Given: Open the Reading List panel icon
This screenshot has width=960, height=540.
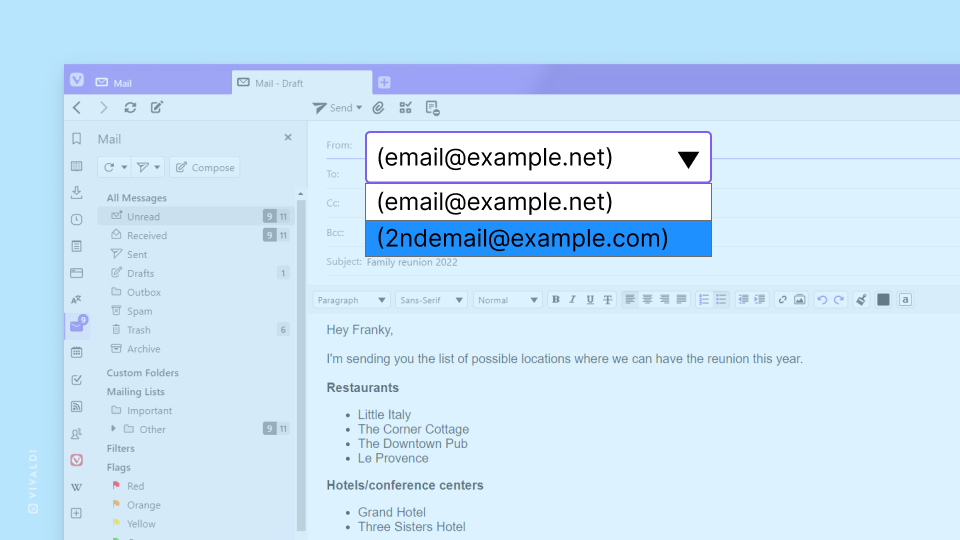Looking at the screenshot, I should 77,166.
